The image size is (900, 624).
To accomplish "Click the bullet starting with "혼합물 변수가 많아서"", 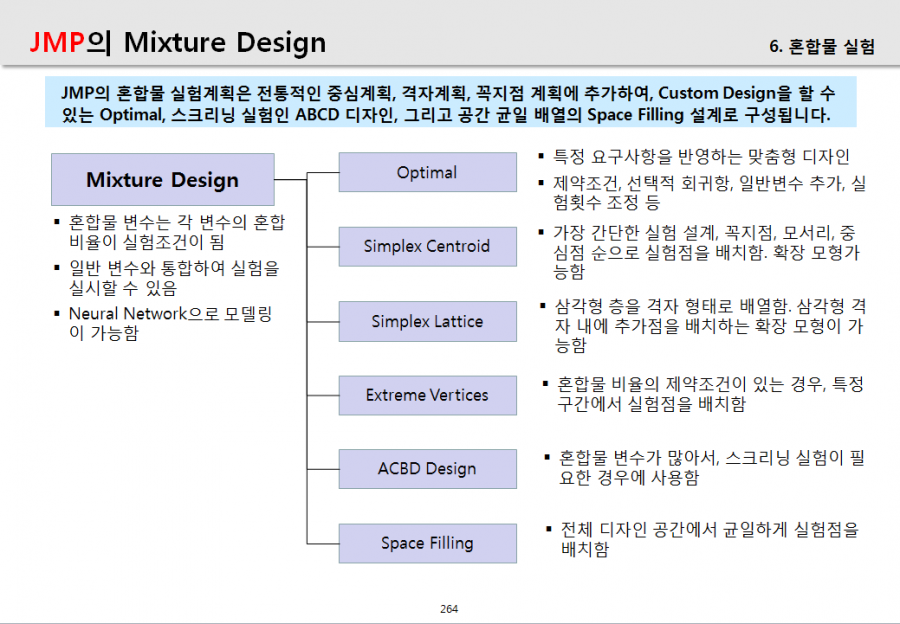I will pos(705,467).
